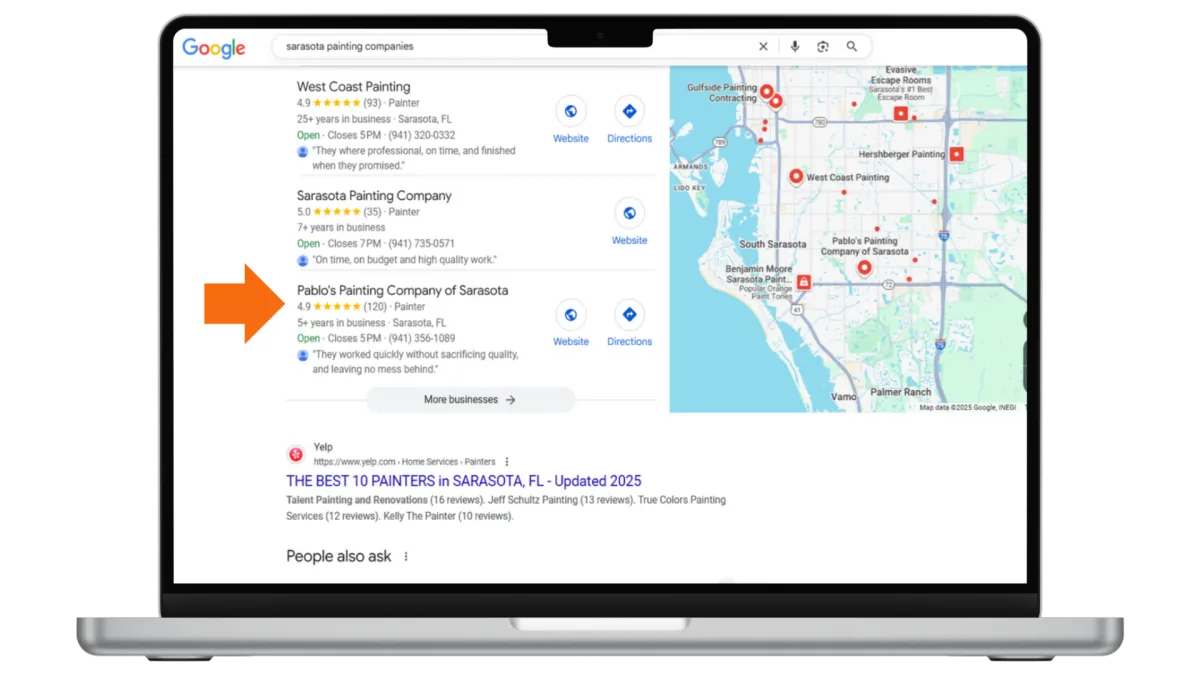
Task: Click Pablo's Painting (120) review count
Action: 375,307
